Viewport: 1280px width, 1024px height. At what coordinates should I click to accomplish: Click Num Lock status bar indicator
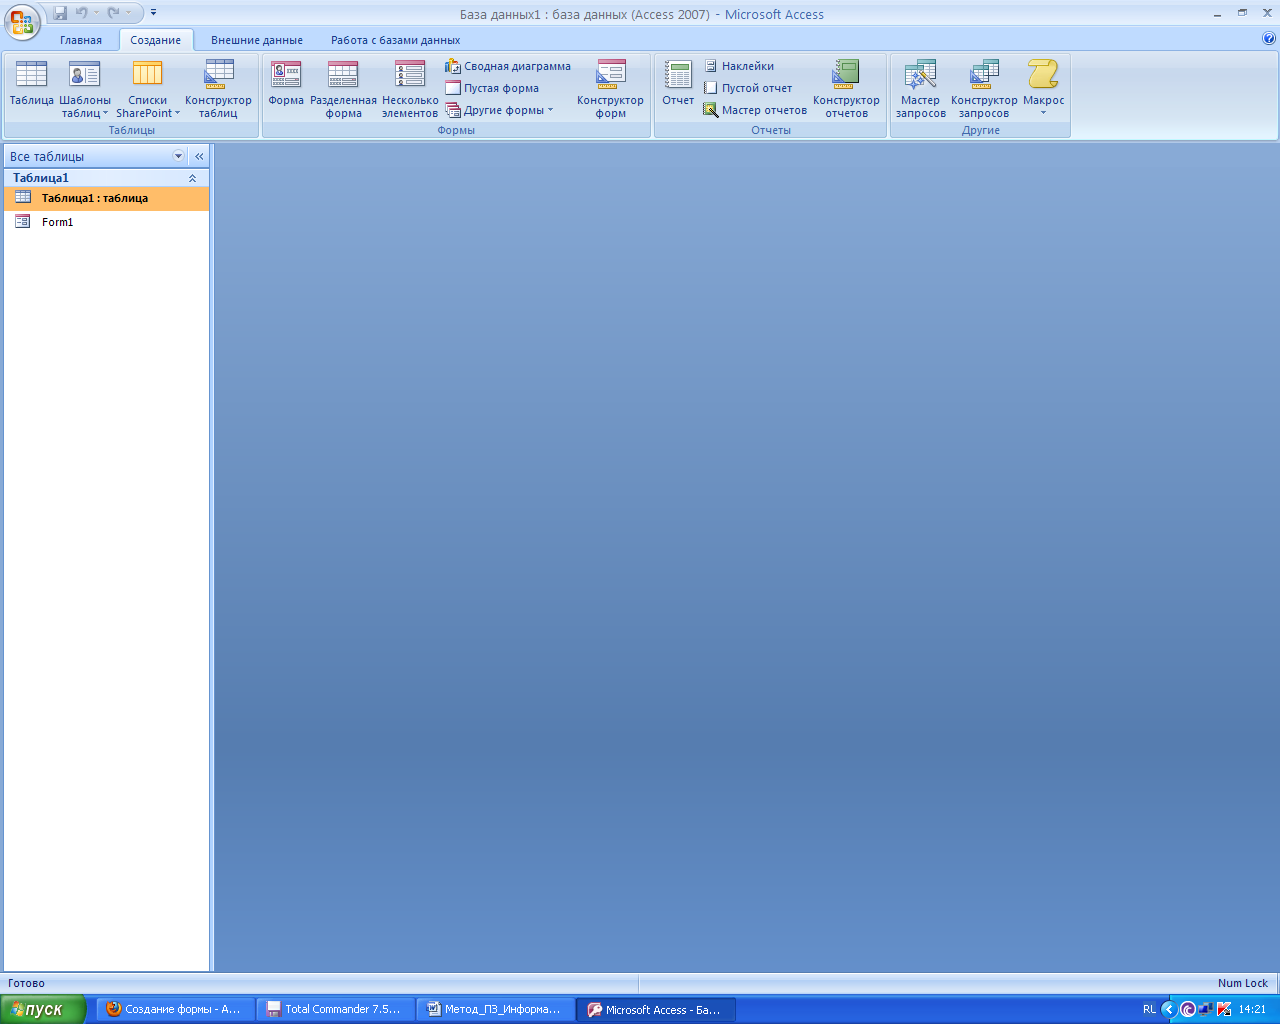tap(1242, 983)
